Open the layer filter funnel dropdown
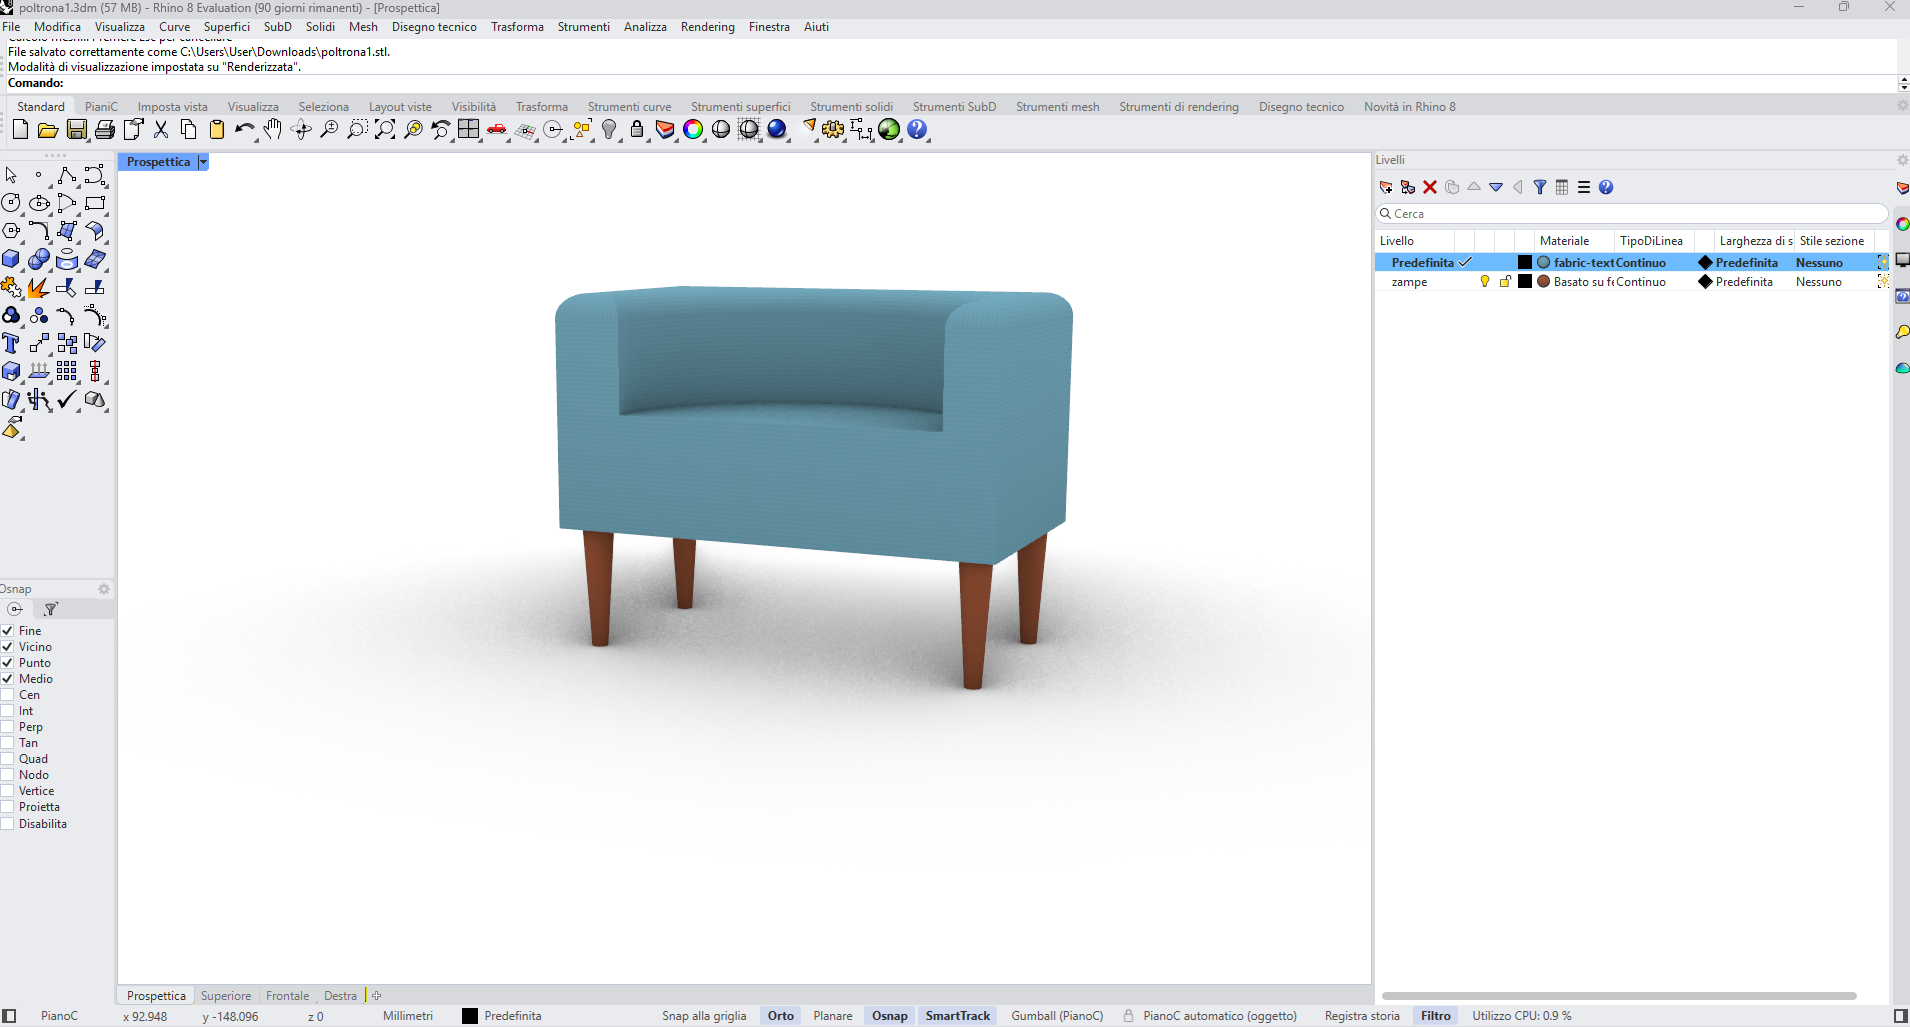The width and height of the screenshot is (1910, 1027). pyautogui.click(x=1540, y=187)
